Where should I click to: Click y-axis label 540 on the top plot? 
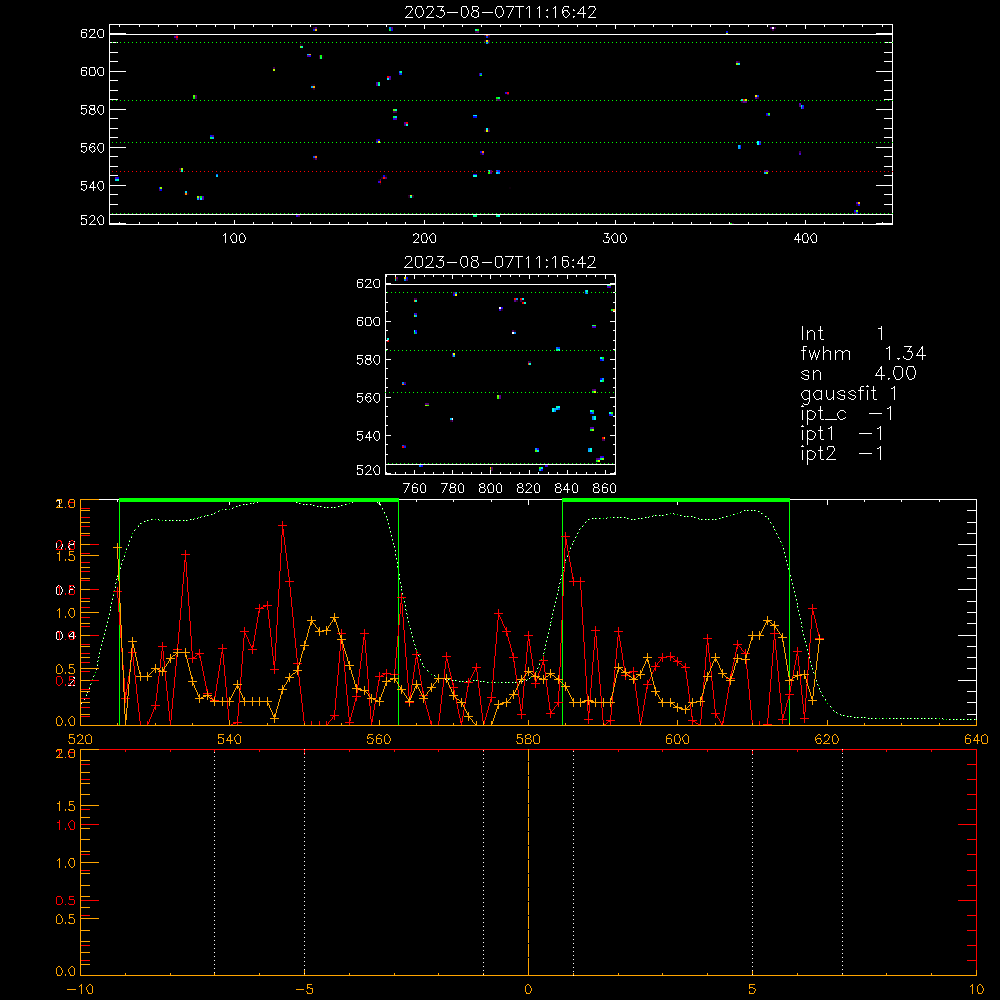92,186
